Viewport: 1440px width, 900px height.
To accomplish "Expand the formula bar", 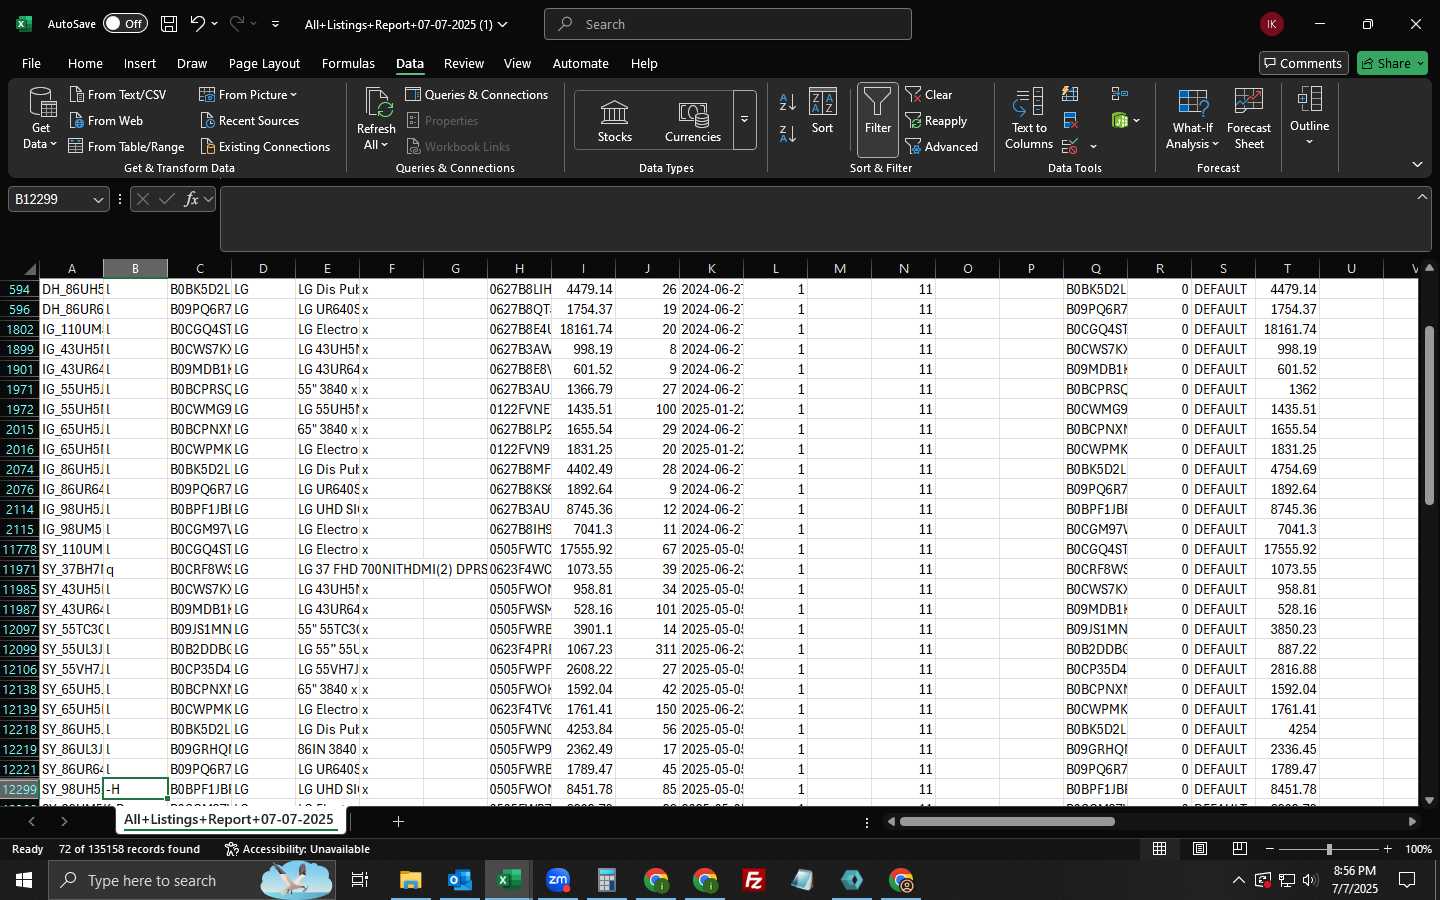I will [1422, 196].
